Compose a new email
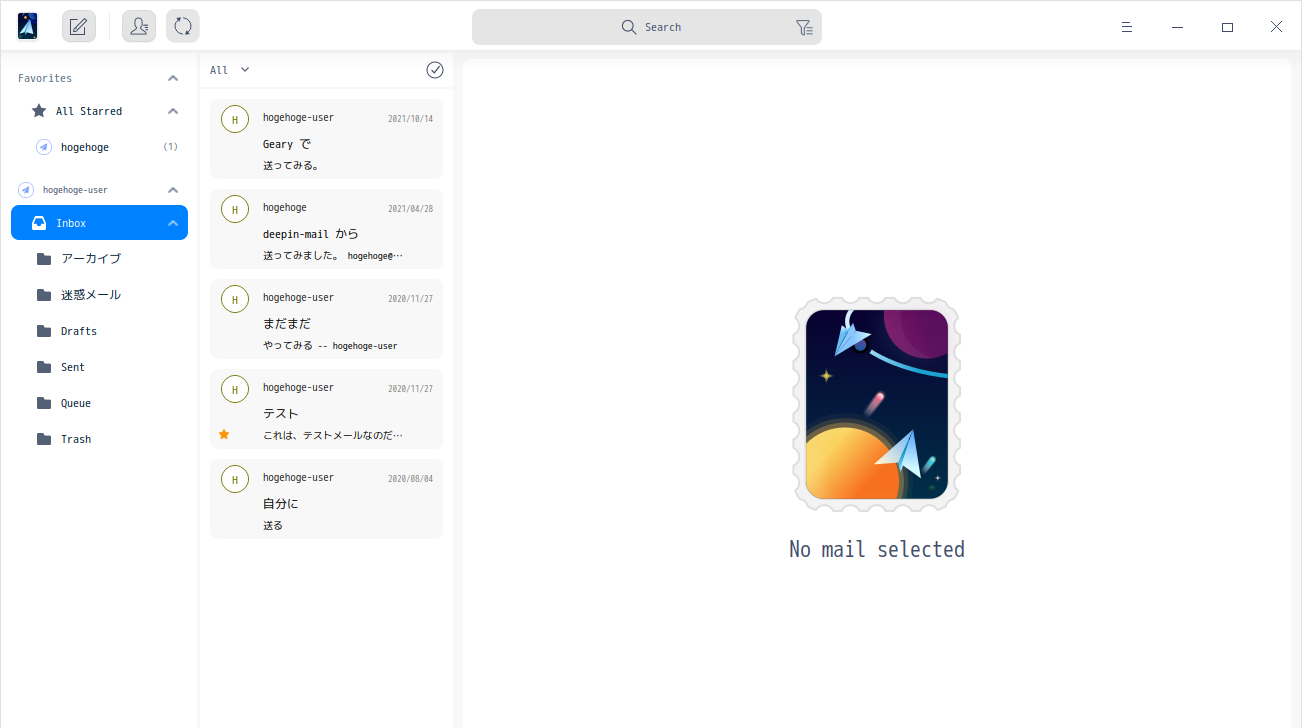 click(x=79, y=27)
